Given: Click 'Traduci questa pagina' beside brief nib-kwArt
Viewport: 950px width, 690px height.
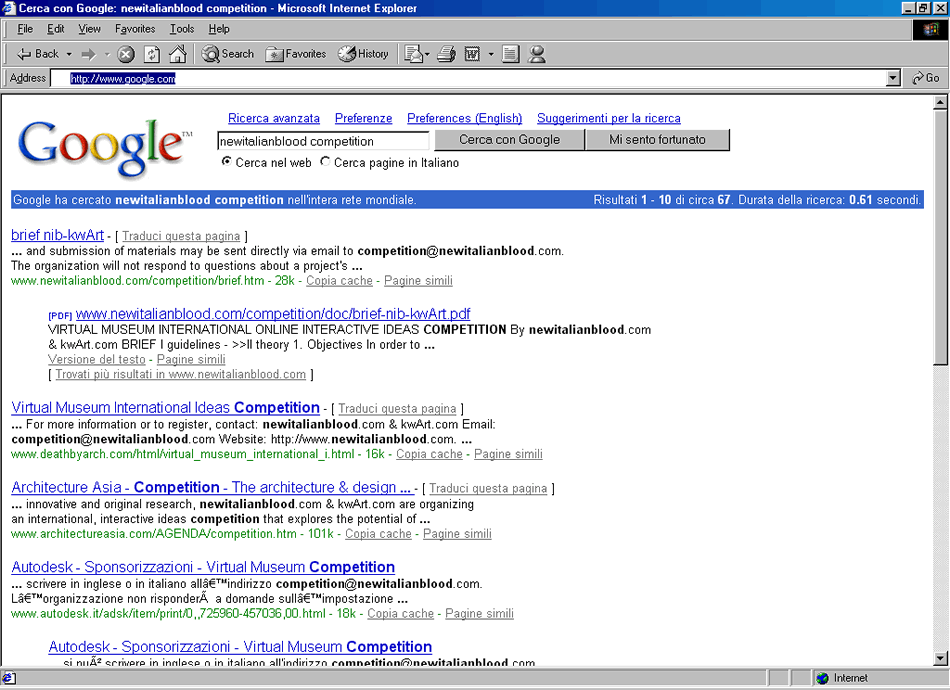Looking at the screenshot, I should click(181, 236).
